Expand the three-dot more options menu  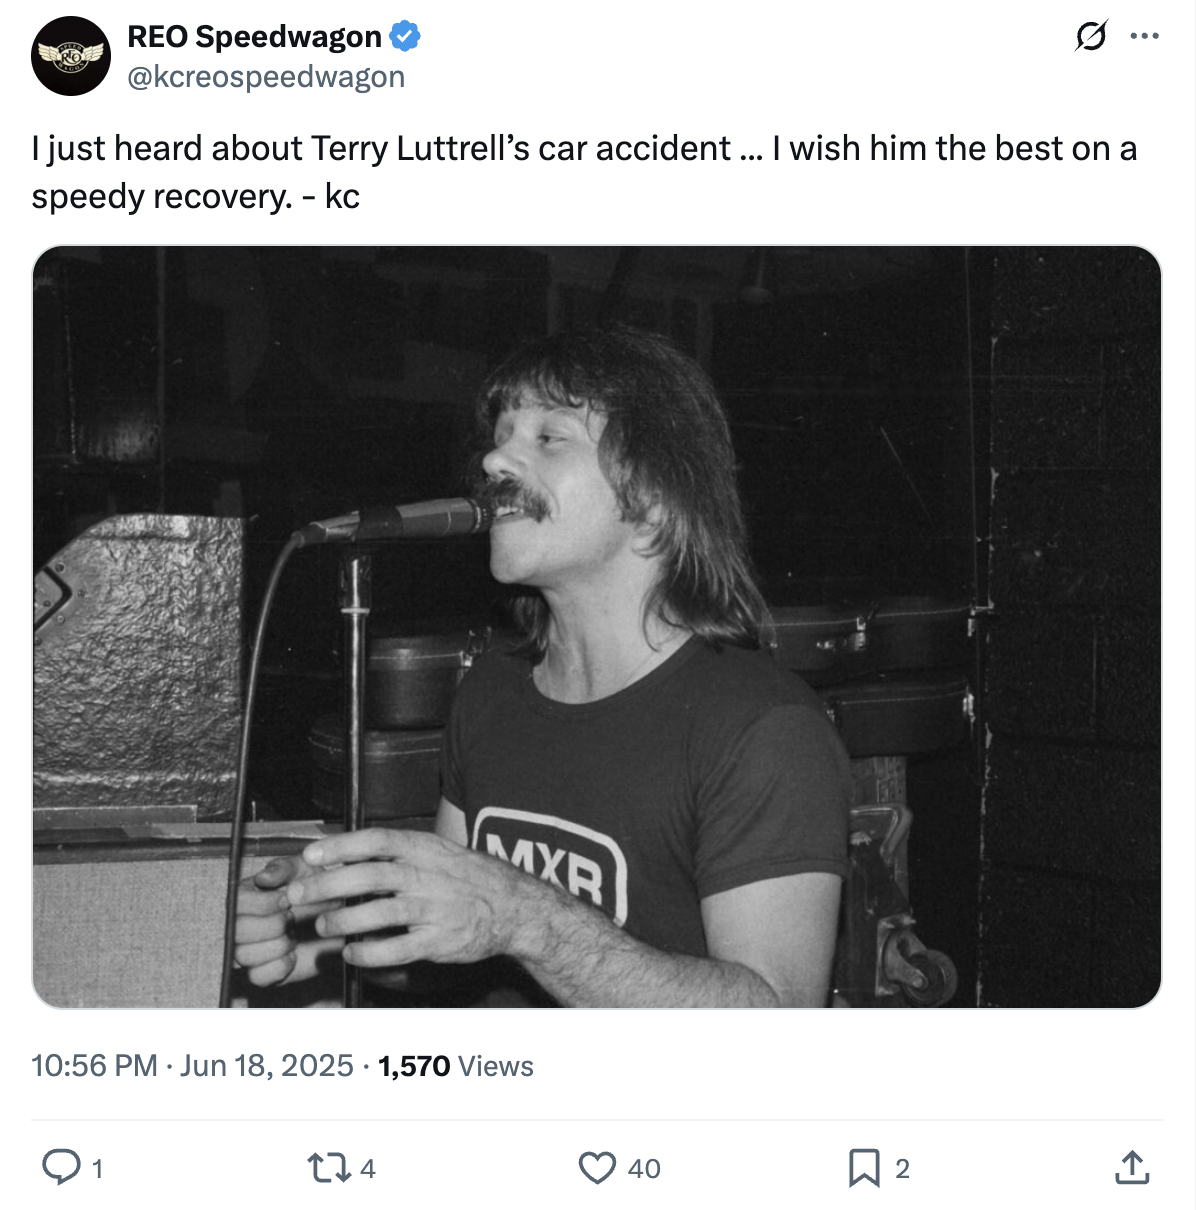1144,37
